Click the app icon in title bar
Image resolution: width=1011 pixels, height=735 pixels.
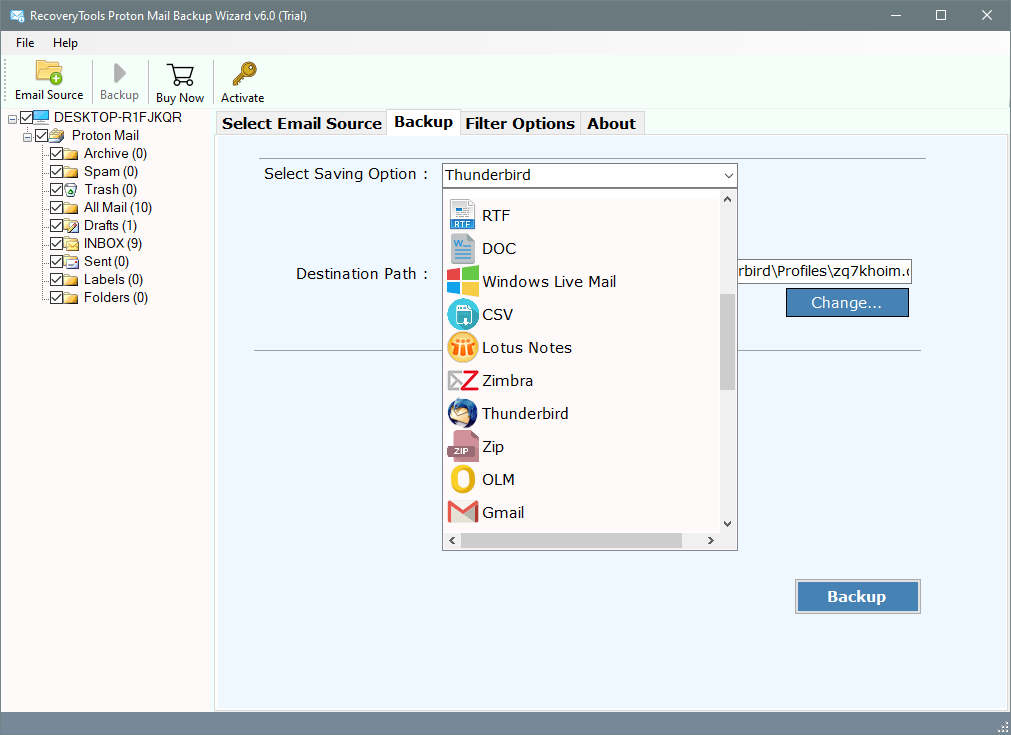coord(17,15)
